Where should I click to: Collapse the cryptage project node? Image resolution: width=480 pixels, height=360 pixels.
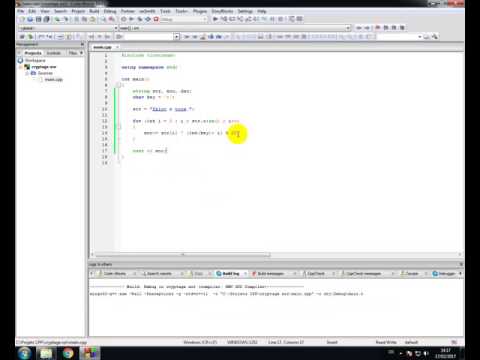click(21, 67)
